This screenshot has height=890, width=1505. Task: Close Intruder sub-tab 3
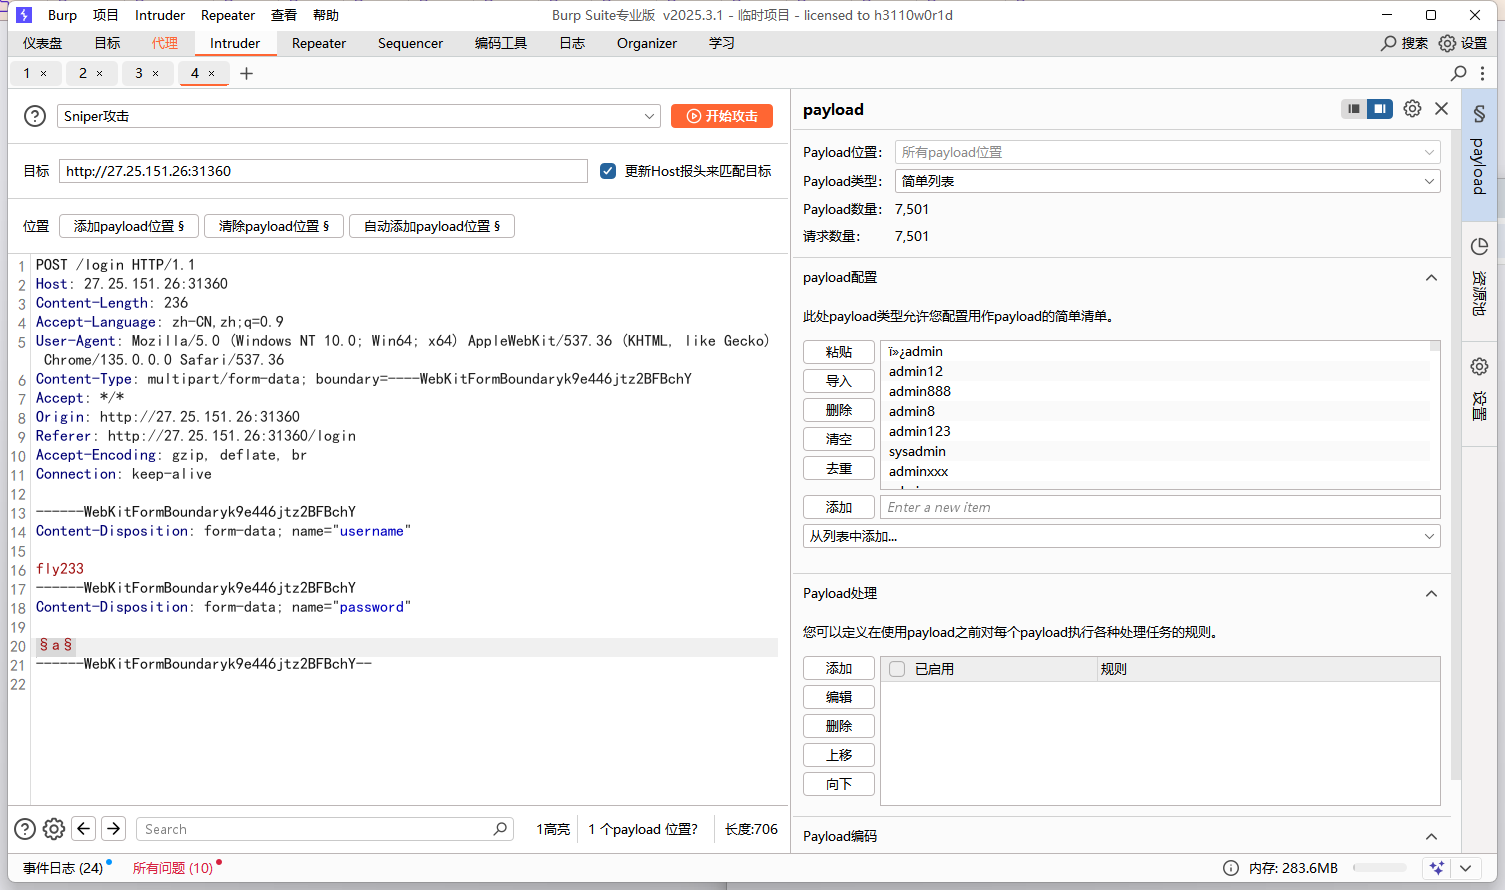(155, 73)
